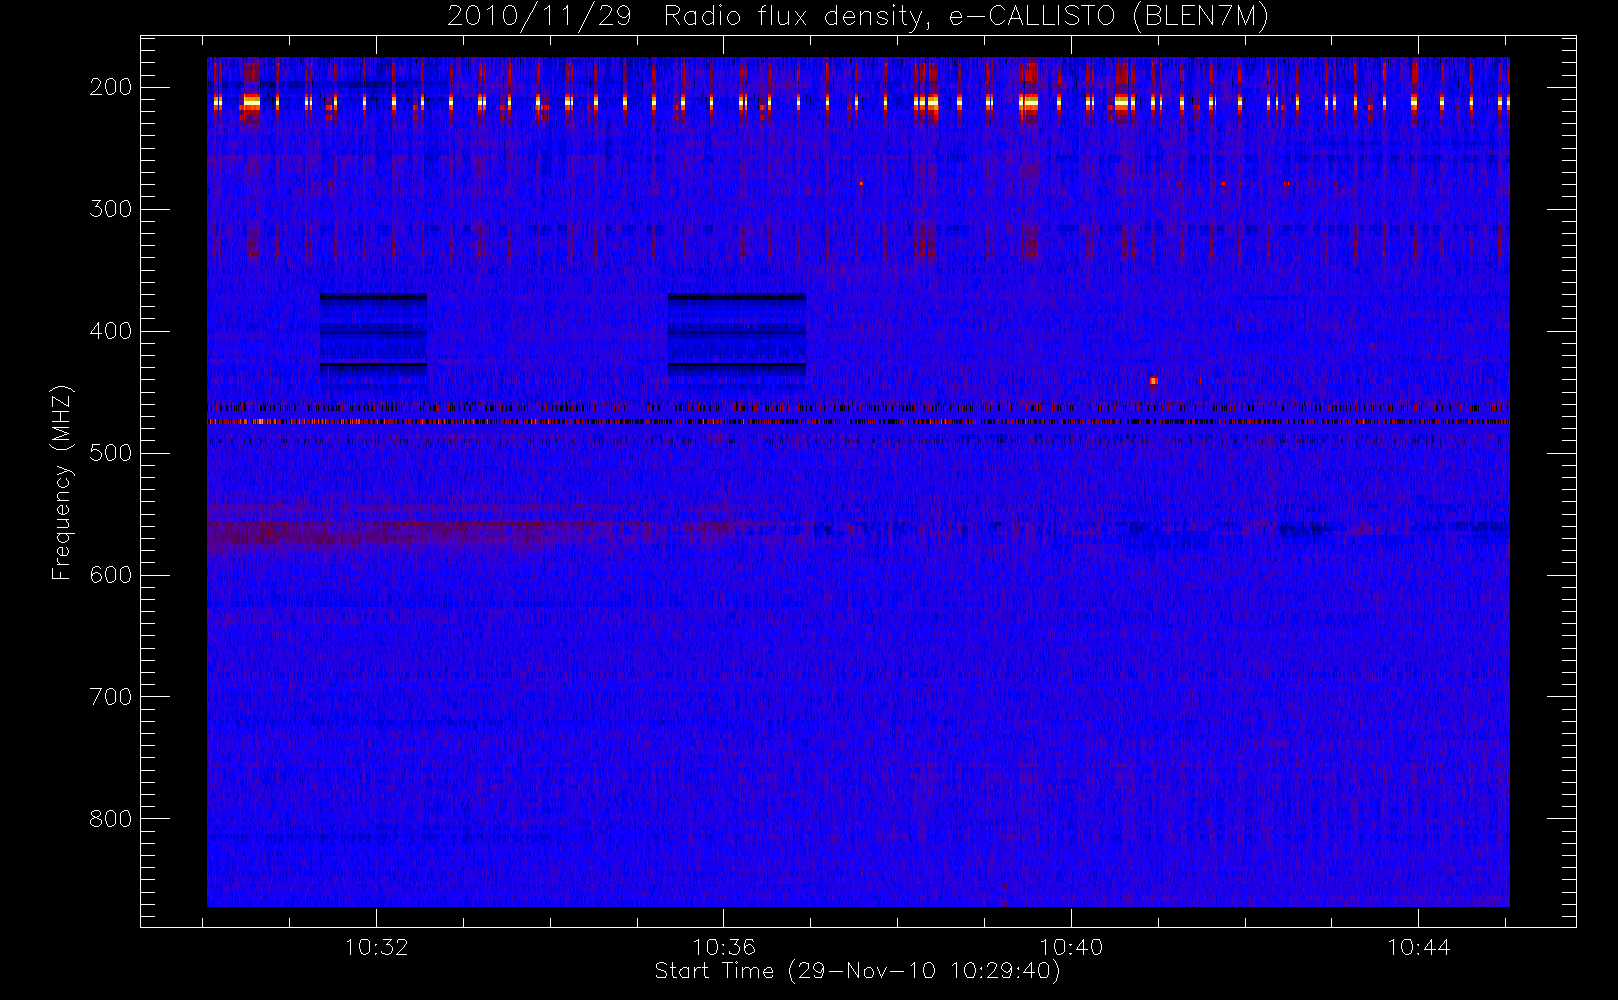The image size is (1618, 1000).
Task: Click the 200 frequency tick label
Action: [111, 87]
